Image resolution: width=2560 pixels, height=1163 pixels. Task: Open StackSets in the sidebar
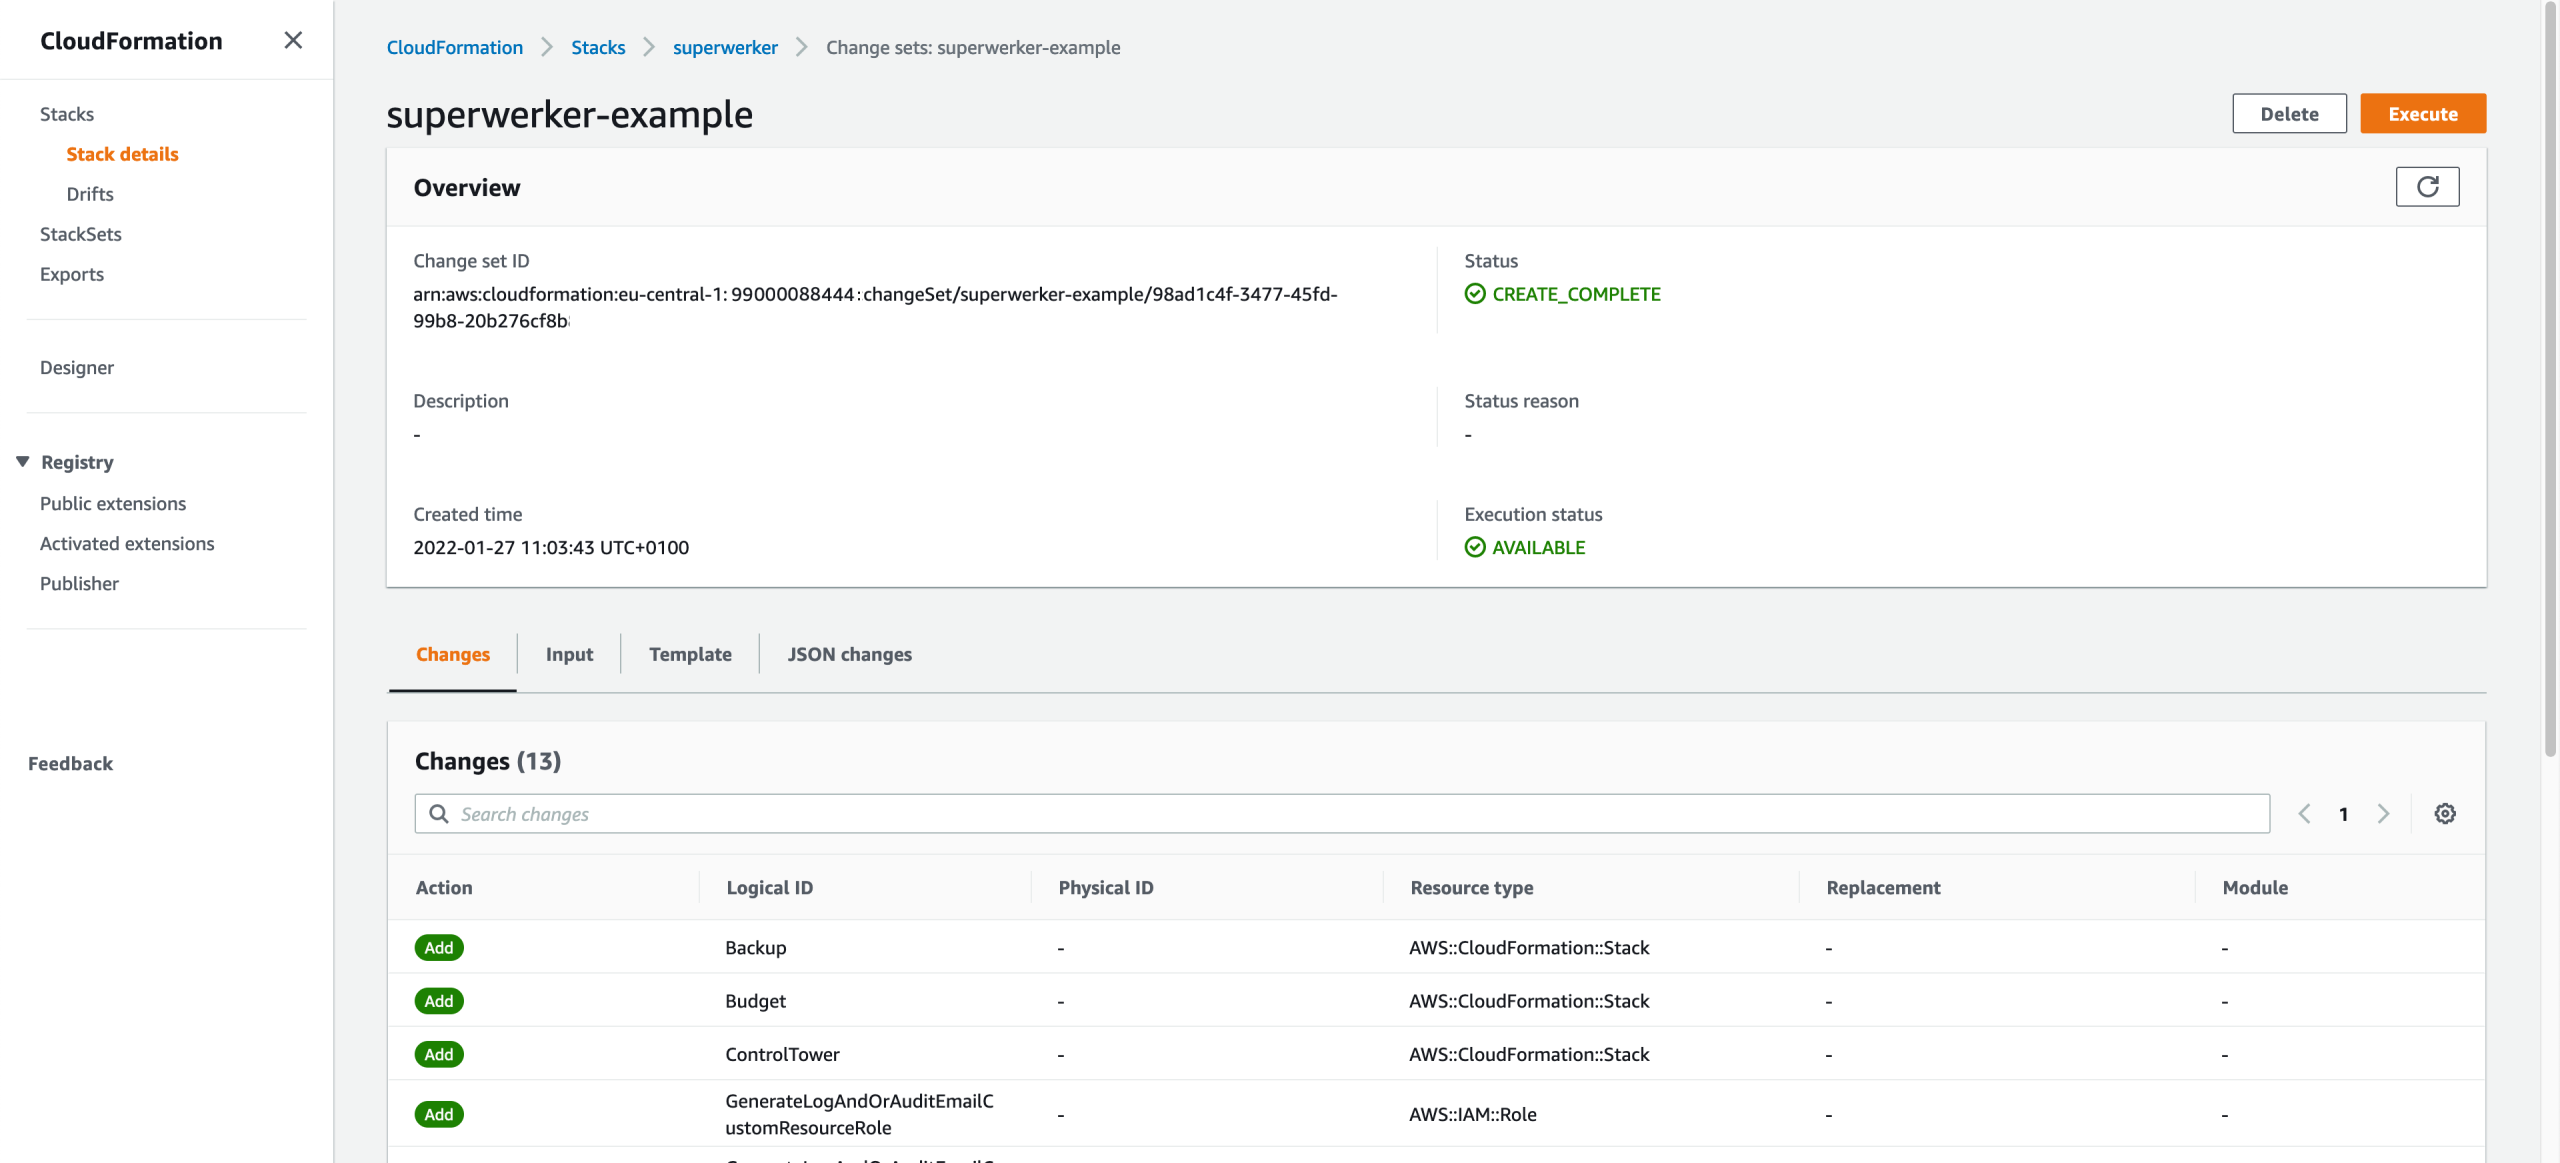point(81,234)
